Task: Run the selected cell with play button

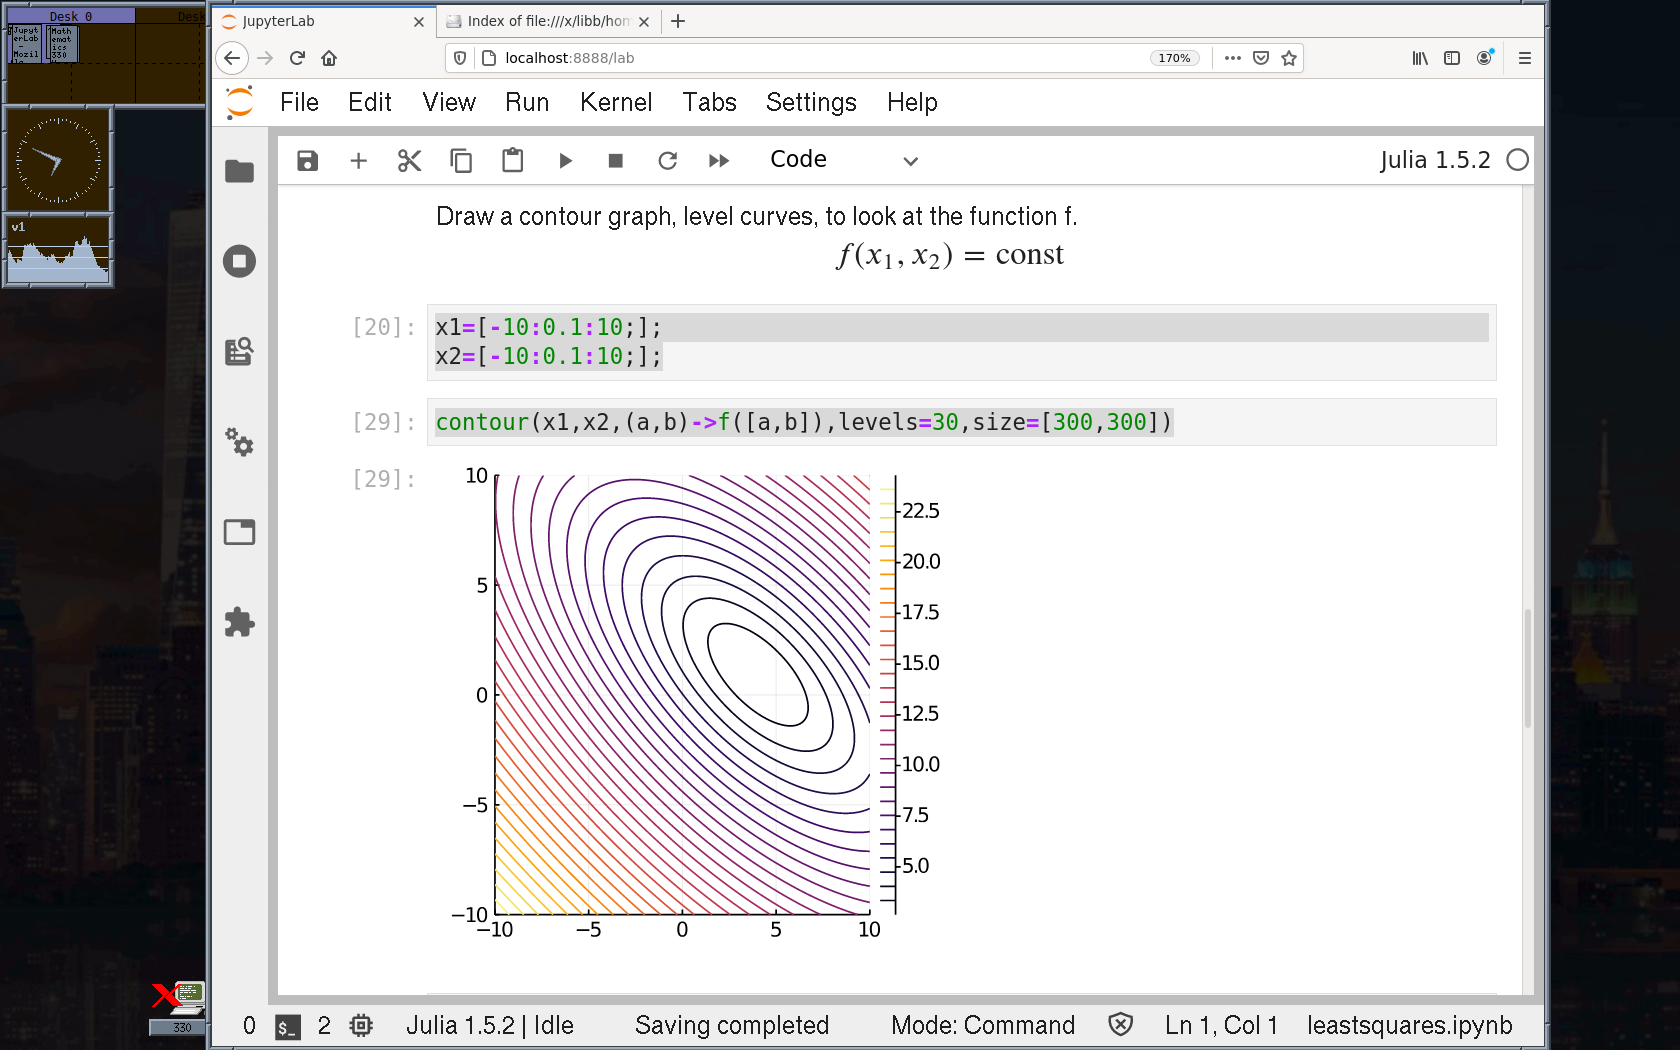Action: (565, 161)
